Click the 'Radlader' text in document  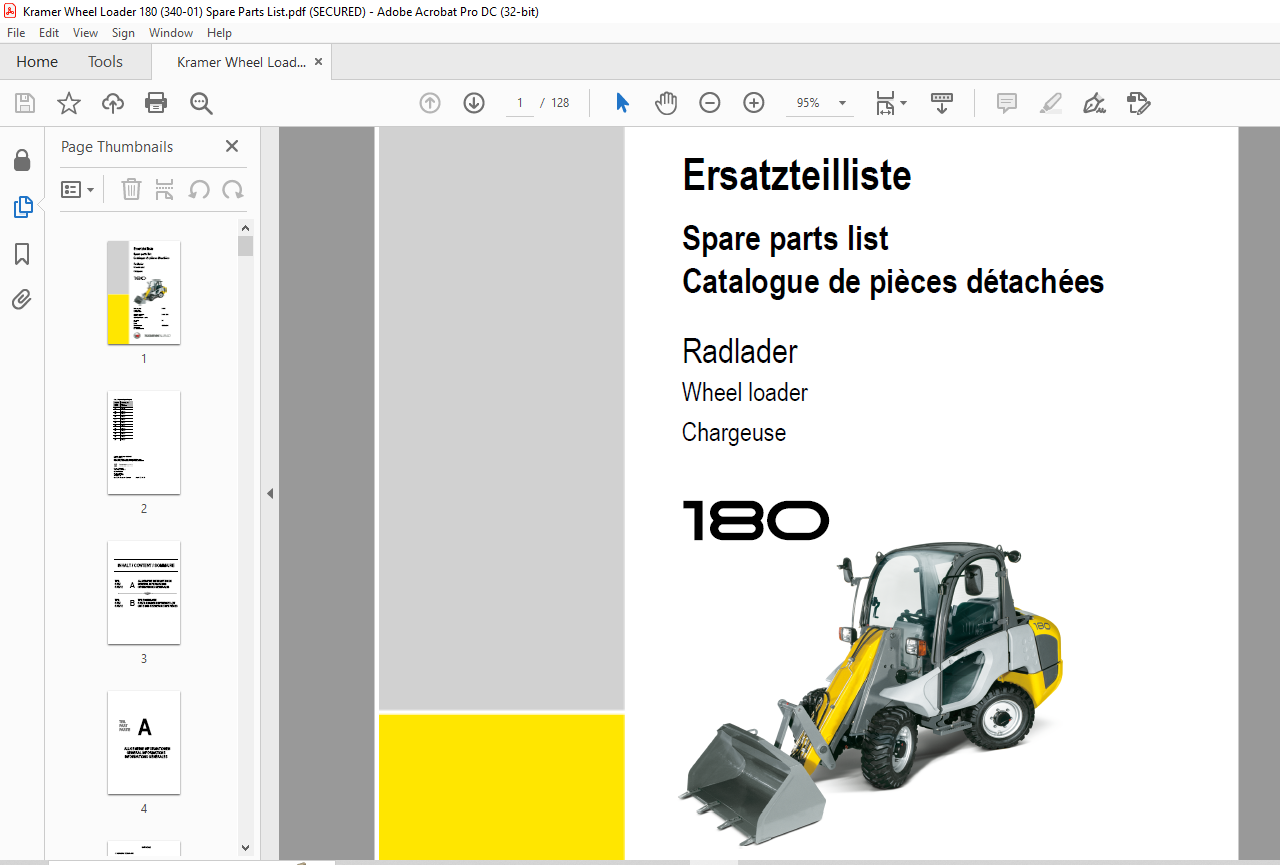pyautogui.click(x=740, y=352)
